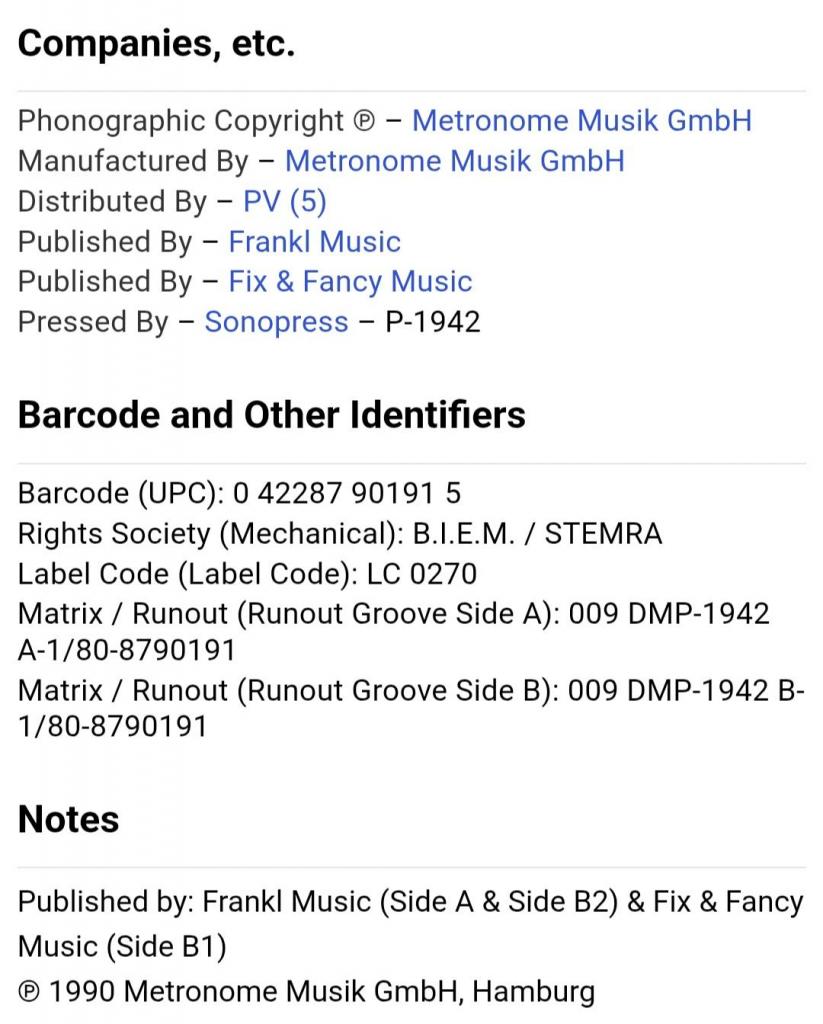Screen dimensions: 823x1024
Task: Click the Rights Society B.I.E.M. / STEMRA line
Action: (340, 533)
